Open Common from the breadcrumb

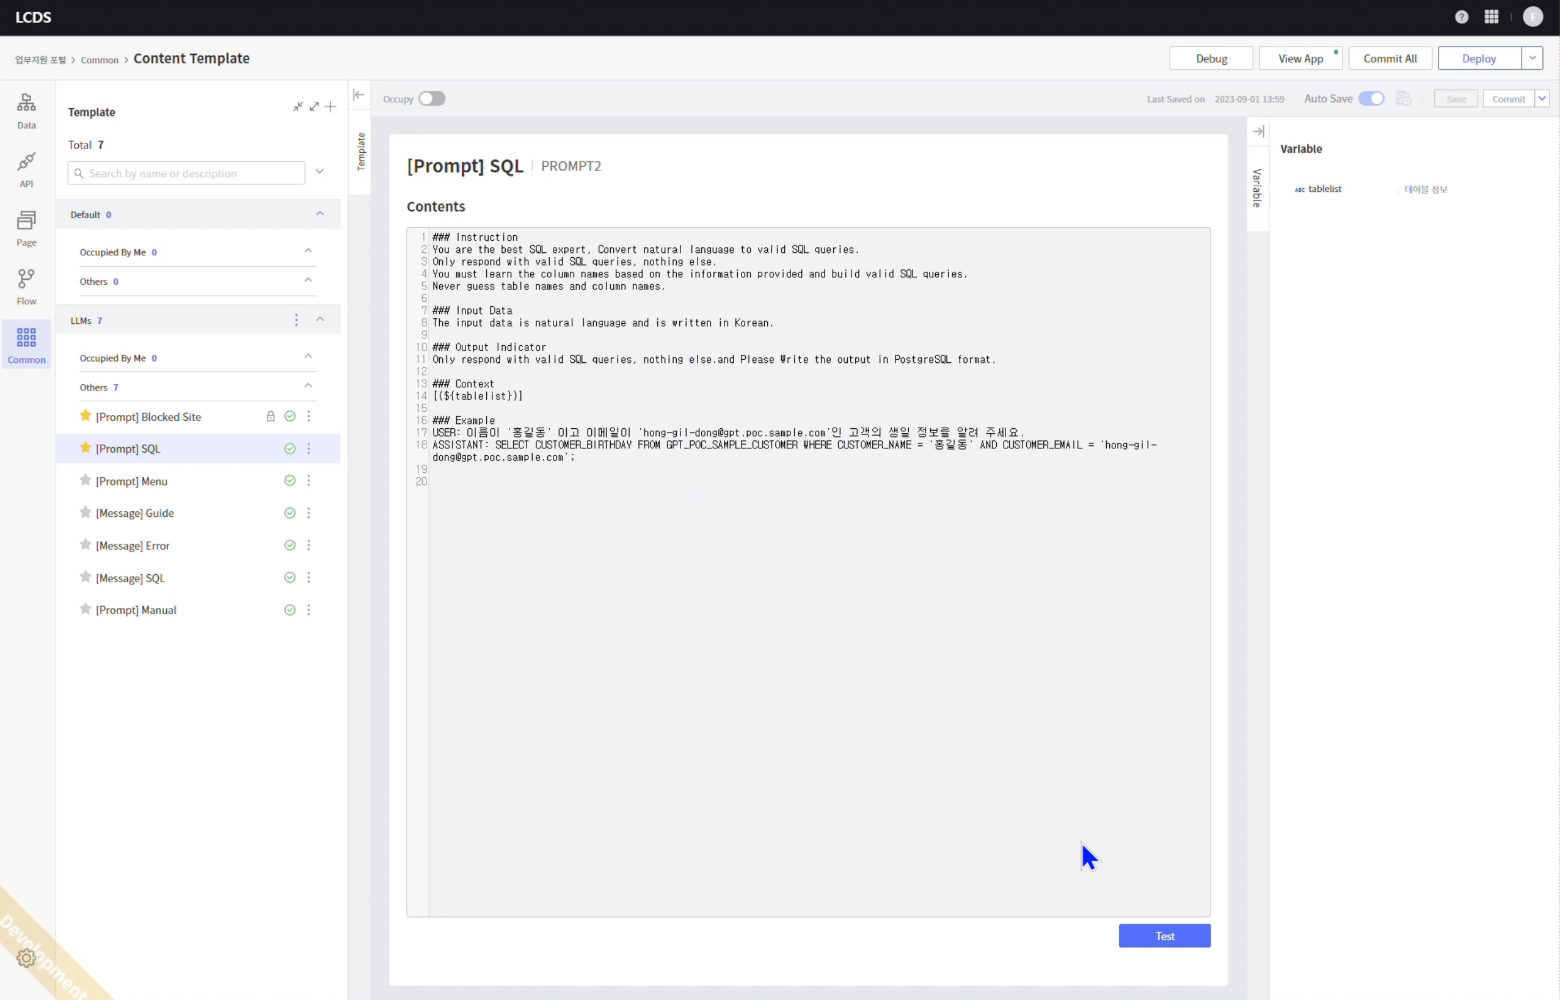pyautogui.click(x=100, y=60)
